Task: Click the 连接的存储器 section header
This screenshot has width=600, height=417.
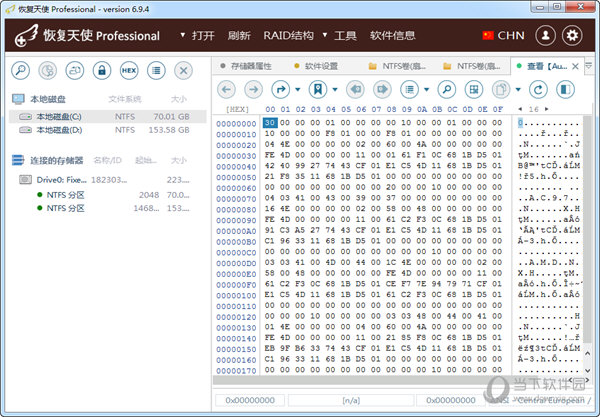Action: click(57, 160)
